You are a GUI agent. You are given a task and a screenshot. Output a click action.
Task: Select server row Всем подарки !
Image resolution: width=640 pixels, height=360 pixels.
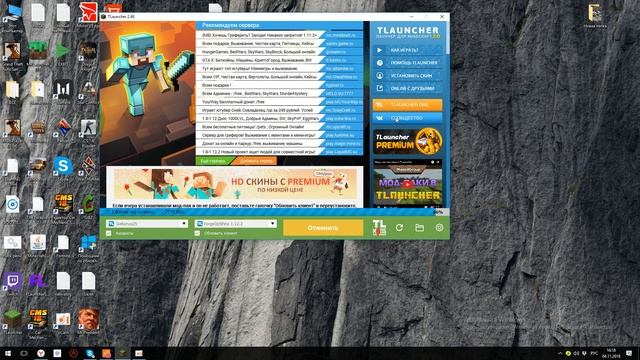coord(279,85)
